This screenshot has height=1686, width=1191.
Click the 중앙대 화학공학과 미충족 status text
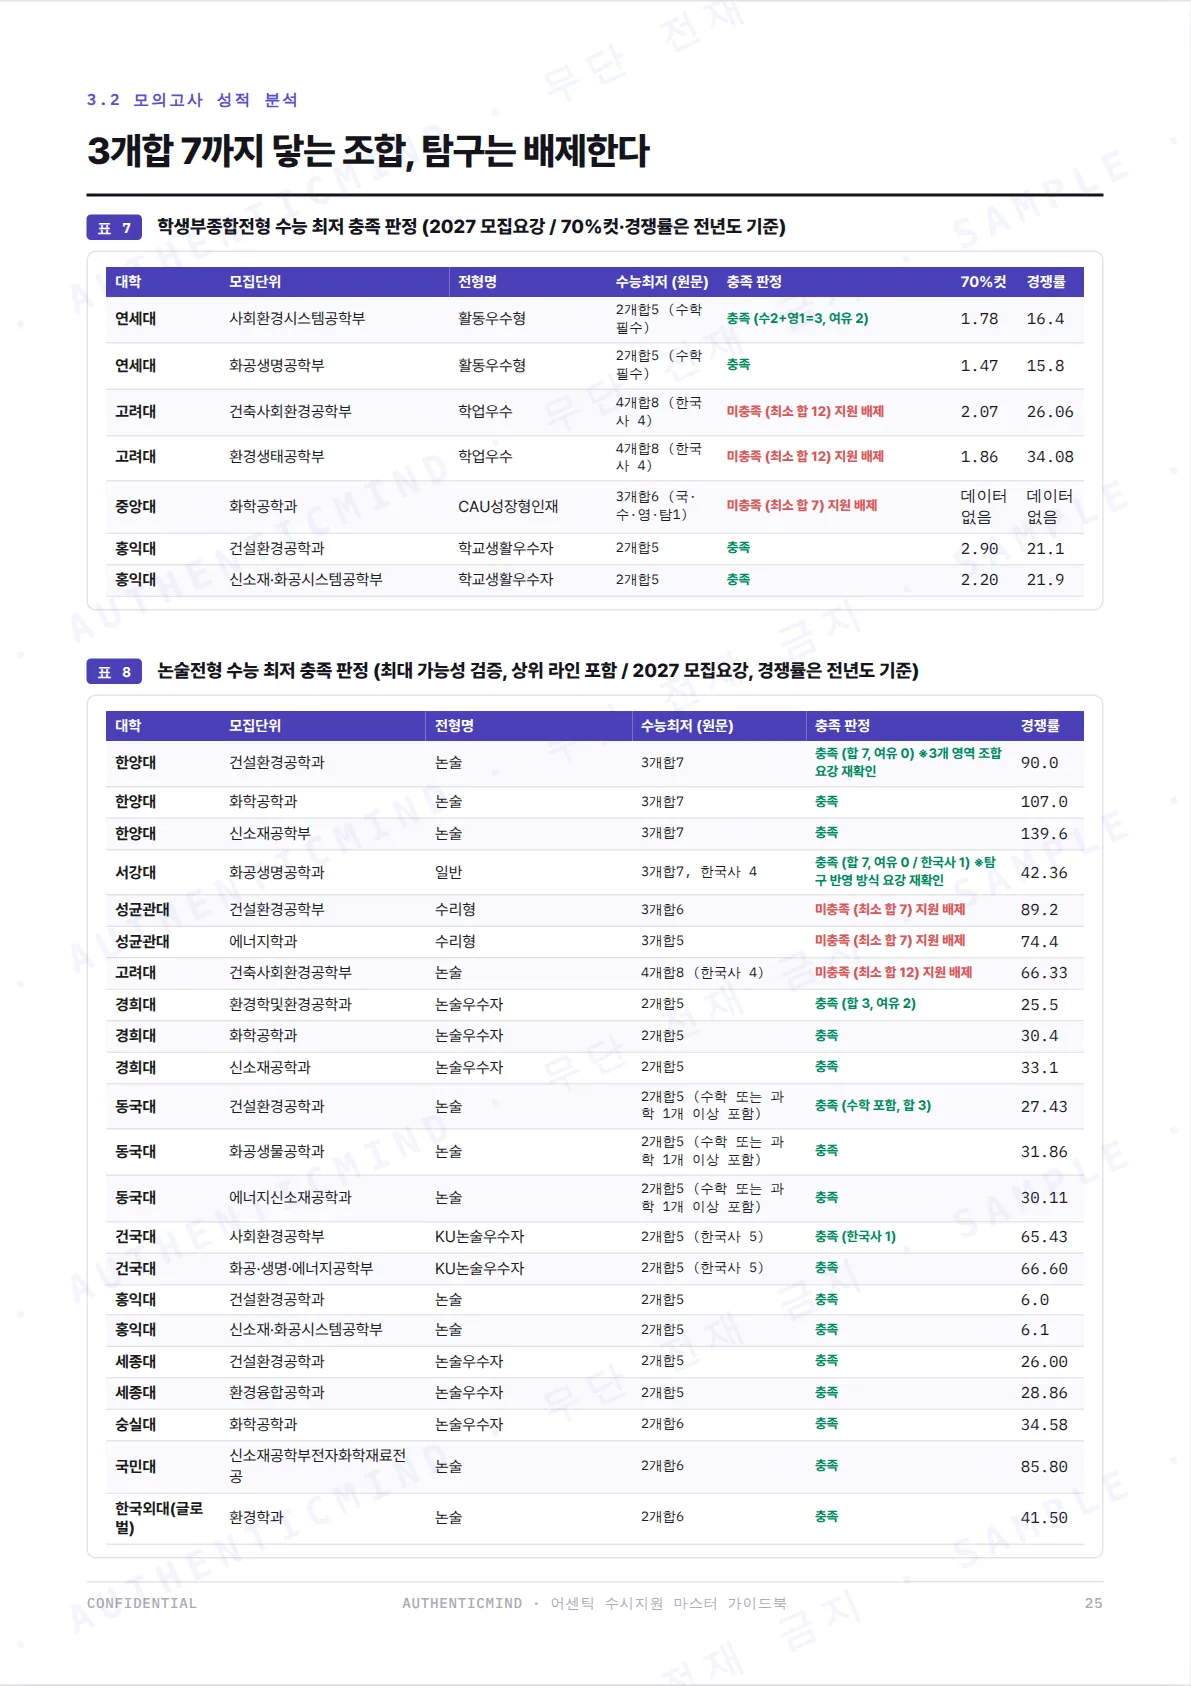click(x=802, y=506)
